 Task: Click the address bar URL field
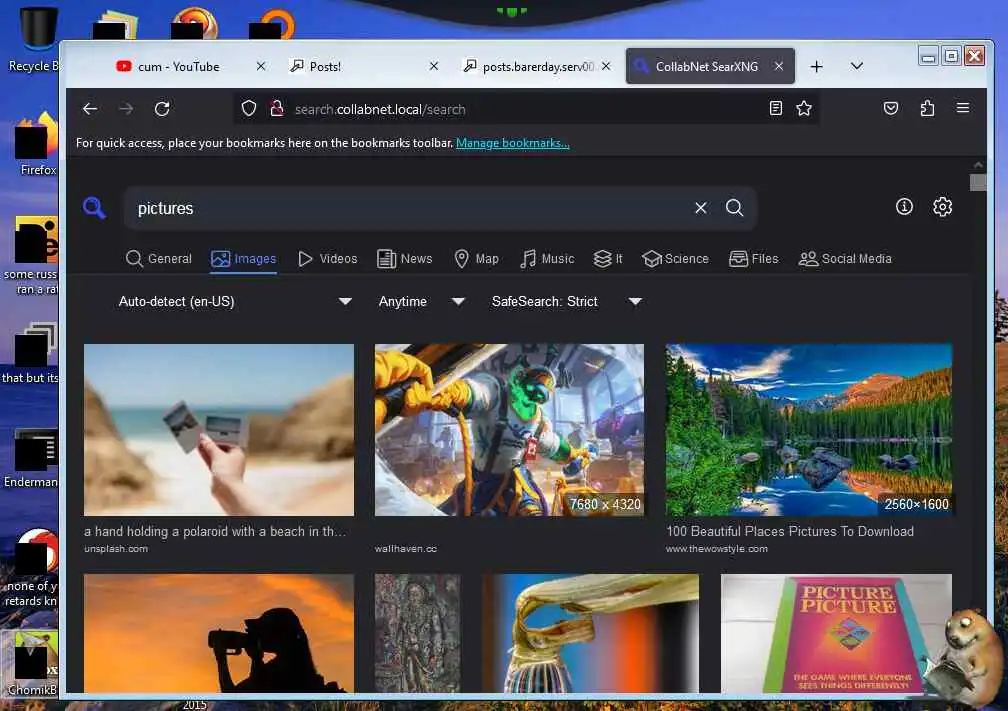(527, 109)
